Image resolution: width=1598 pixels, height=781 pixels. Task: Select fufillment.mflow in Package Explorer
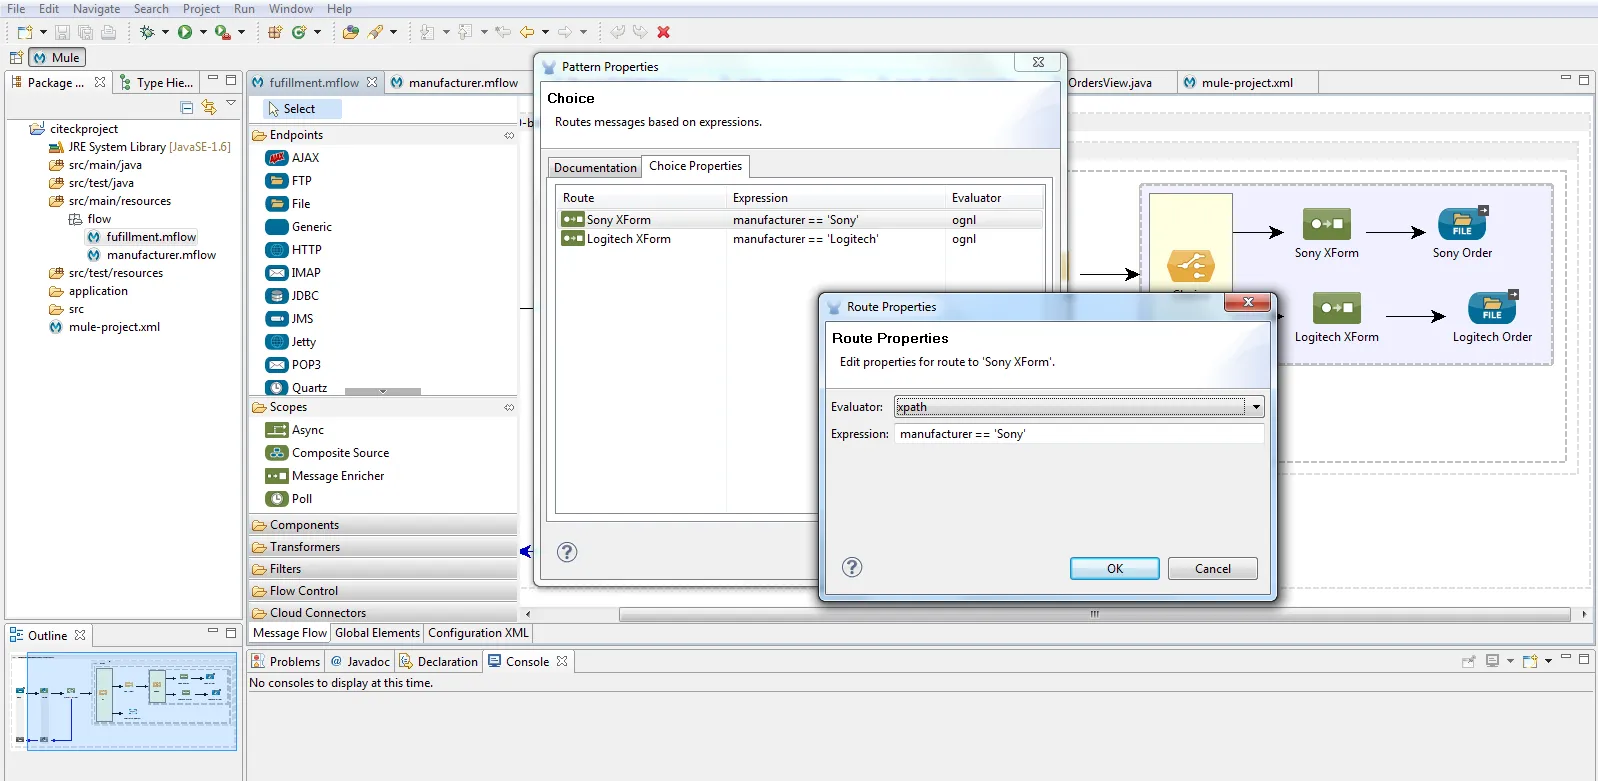click(x=142, y=237)
